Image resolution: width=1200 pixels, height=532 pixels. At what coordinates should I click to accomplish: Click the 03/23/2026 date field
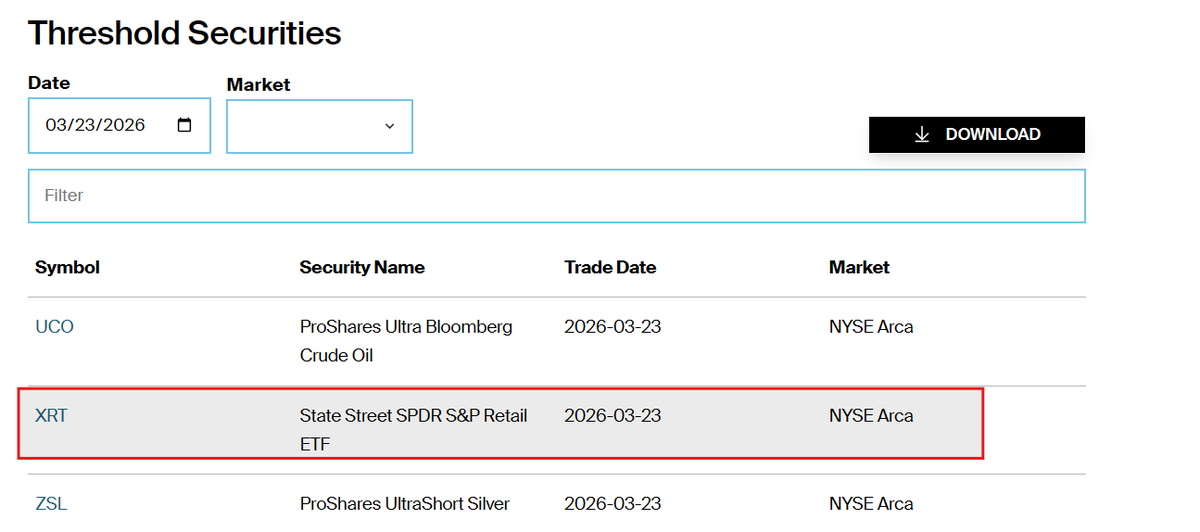[x=119, y=125]
